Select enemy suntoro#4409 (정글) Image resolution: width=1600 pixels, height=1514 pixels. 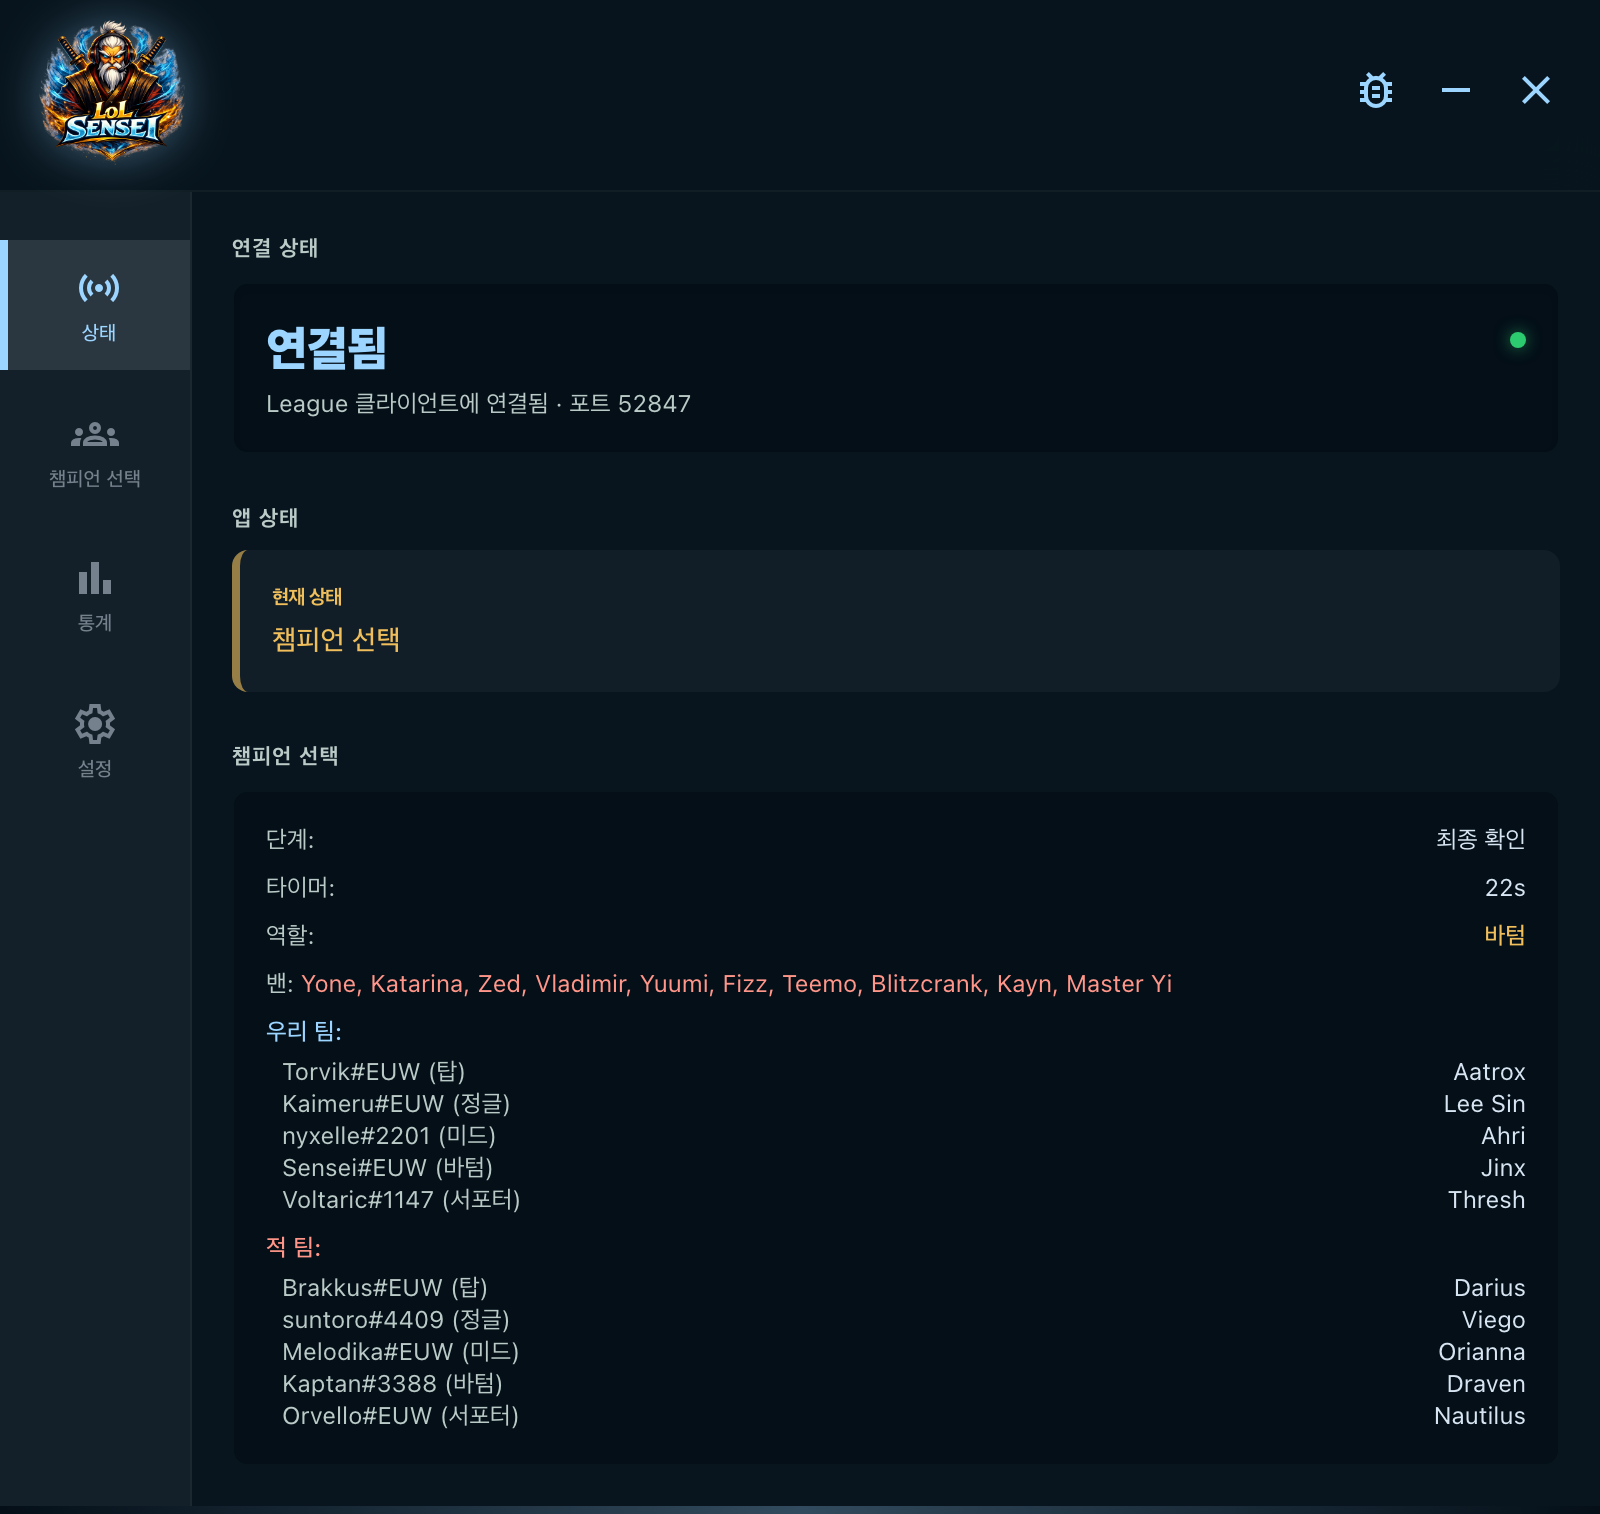coord(396,1320)
